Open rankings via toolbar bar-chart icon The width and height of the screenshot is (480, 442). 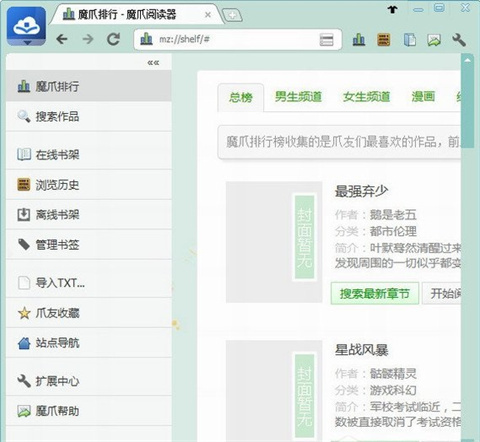coord(359,40)
